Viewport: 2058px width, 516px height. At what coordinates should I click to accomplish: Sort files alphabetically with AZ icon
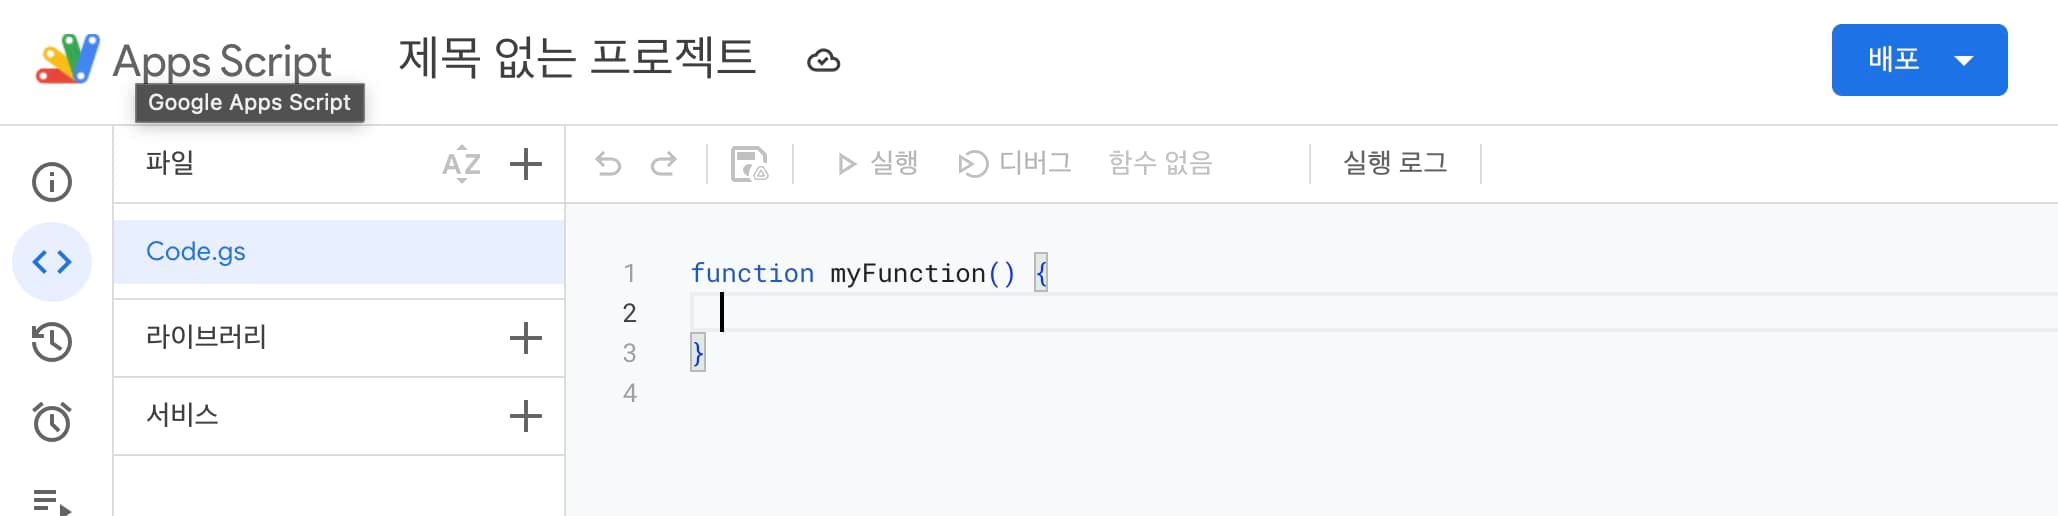click(462, 164)
